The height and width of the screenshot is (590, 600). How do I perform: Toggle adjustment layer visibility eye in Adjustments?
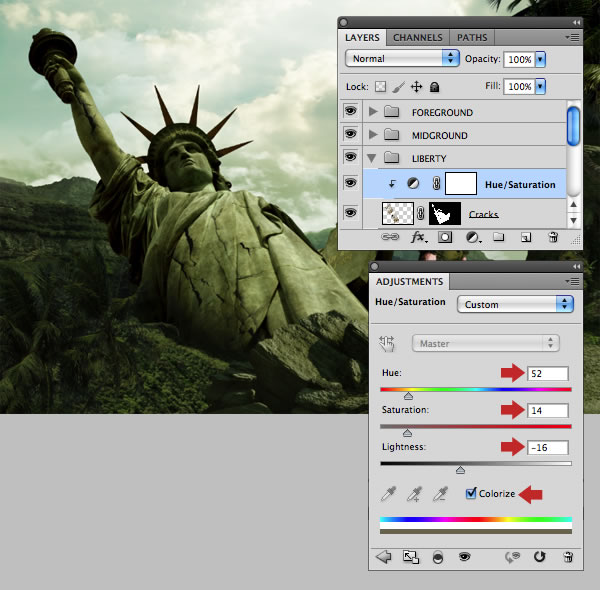(465, 556)
